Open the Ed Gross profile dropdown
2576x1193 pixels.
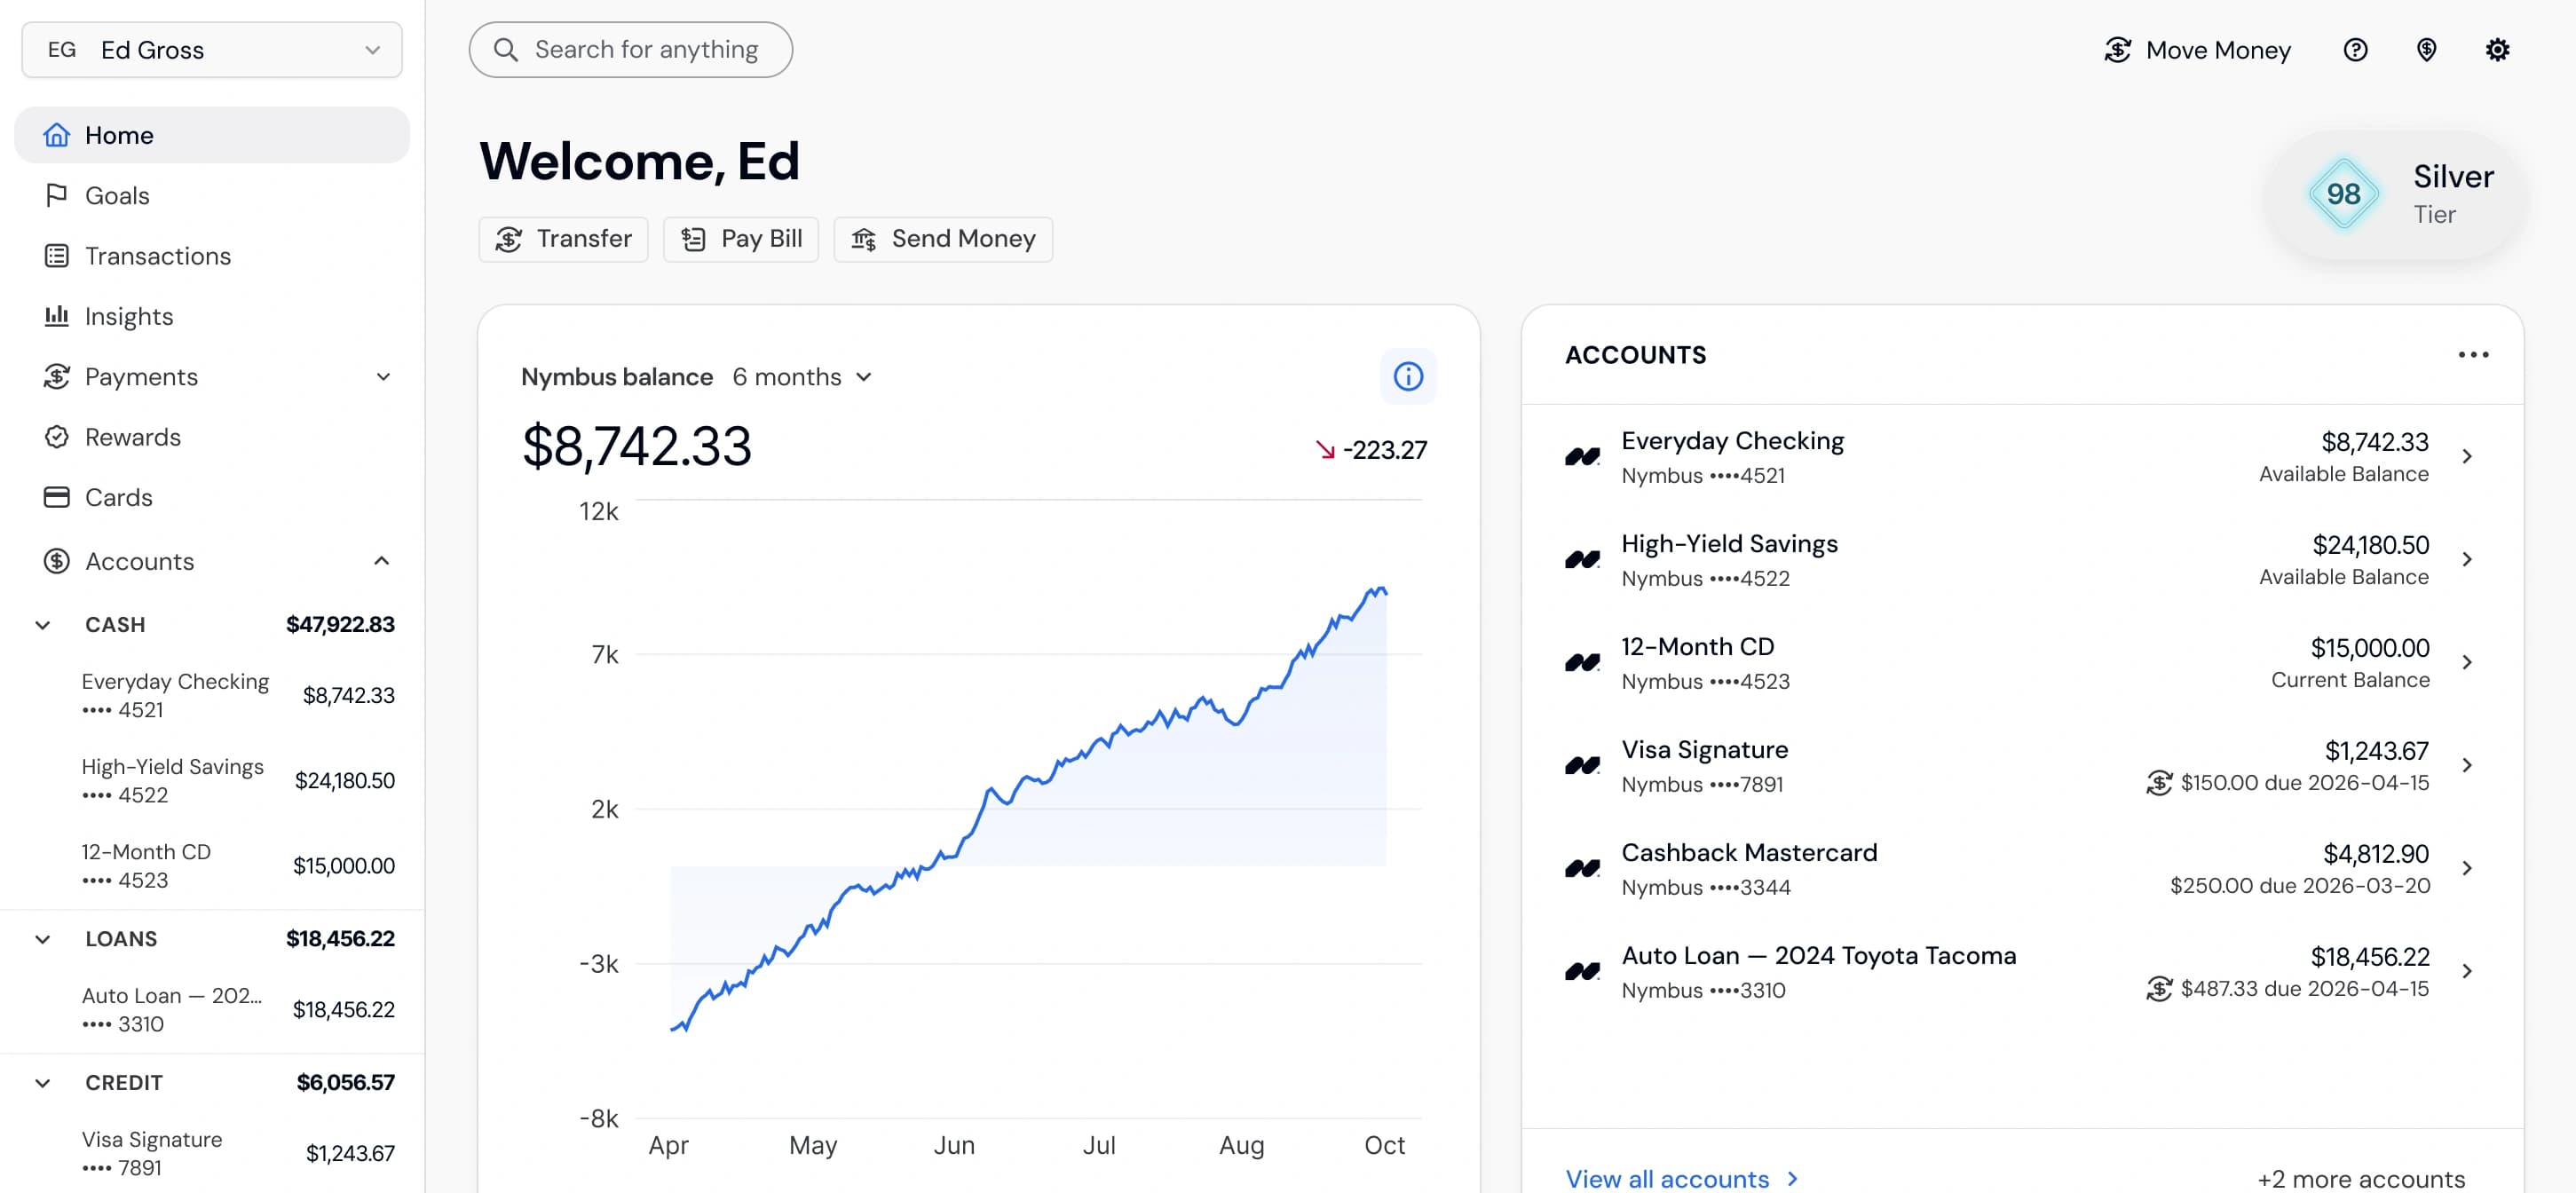coord(212,50)
